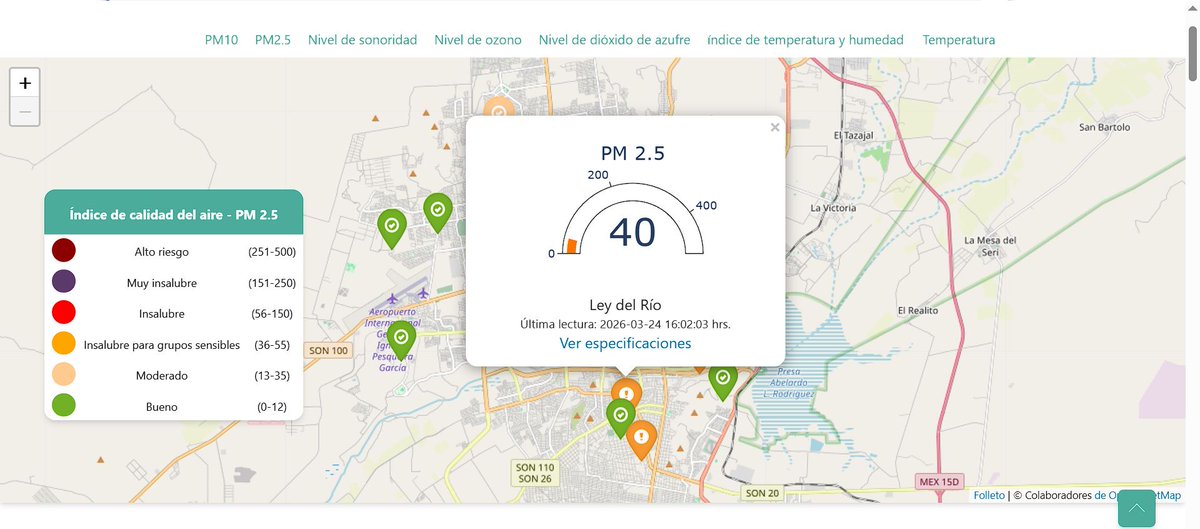Click the (251-500) range text
This screenshot has height=529, width=1200.
(x=272, y=252)
